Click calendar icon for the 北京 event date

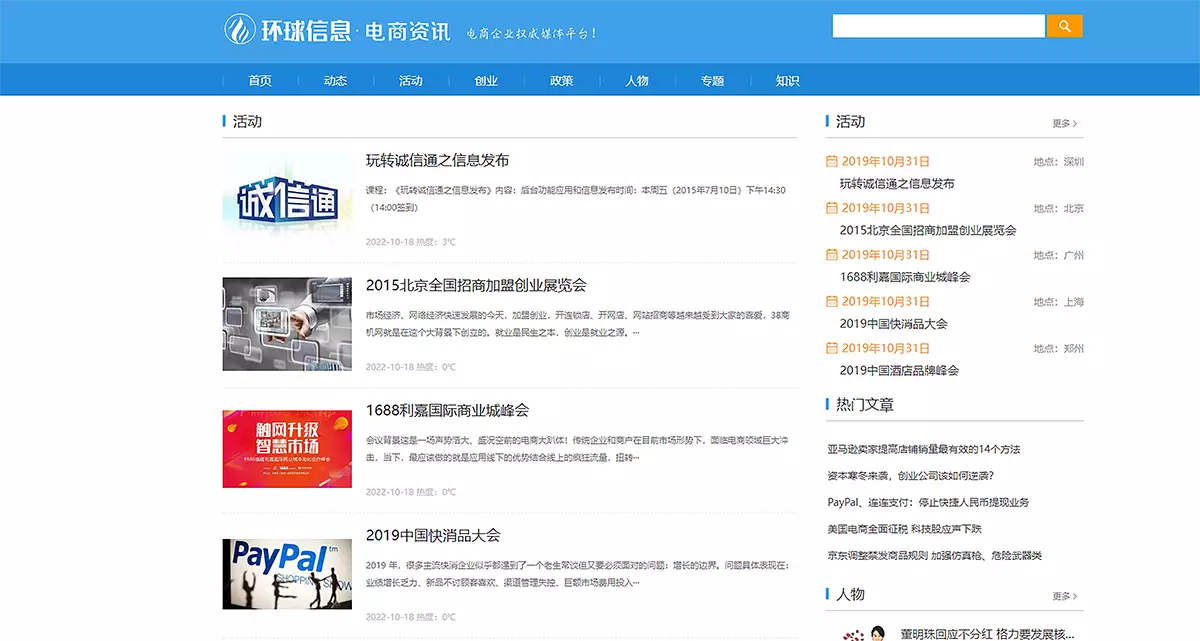831,208
